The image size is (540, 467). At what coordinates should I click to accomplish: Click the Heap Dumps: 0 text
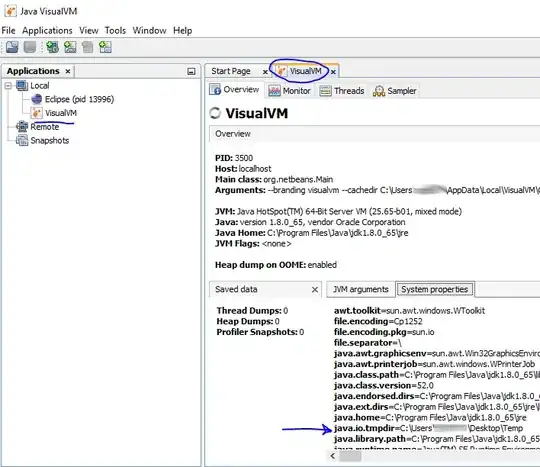click(248, 321)
